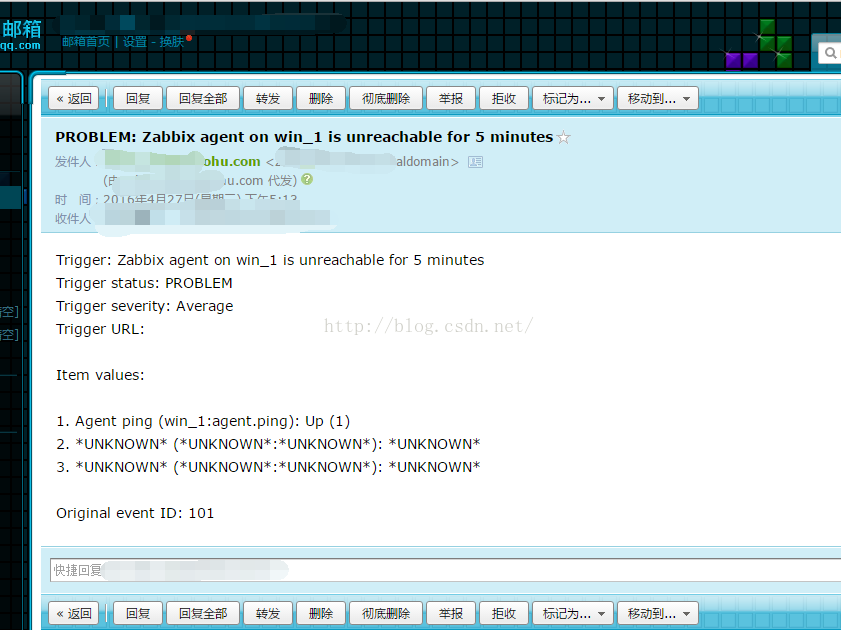This screenshot has height=630, width=841.
Task: Star this Zabbix problem email
Action: (x=563, y=138)
